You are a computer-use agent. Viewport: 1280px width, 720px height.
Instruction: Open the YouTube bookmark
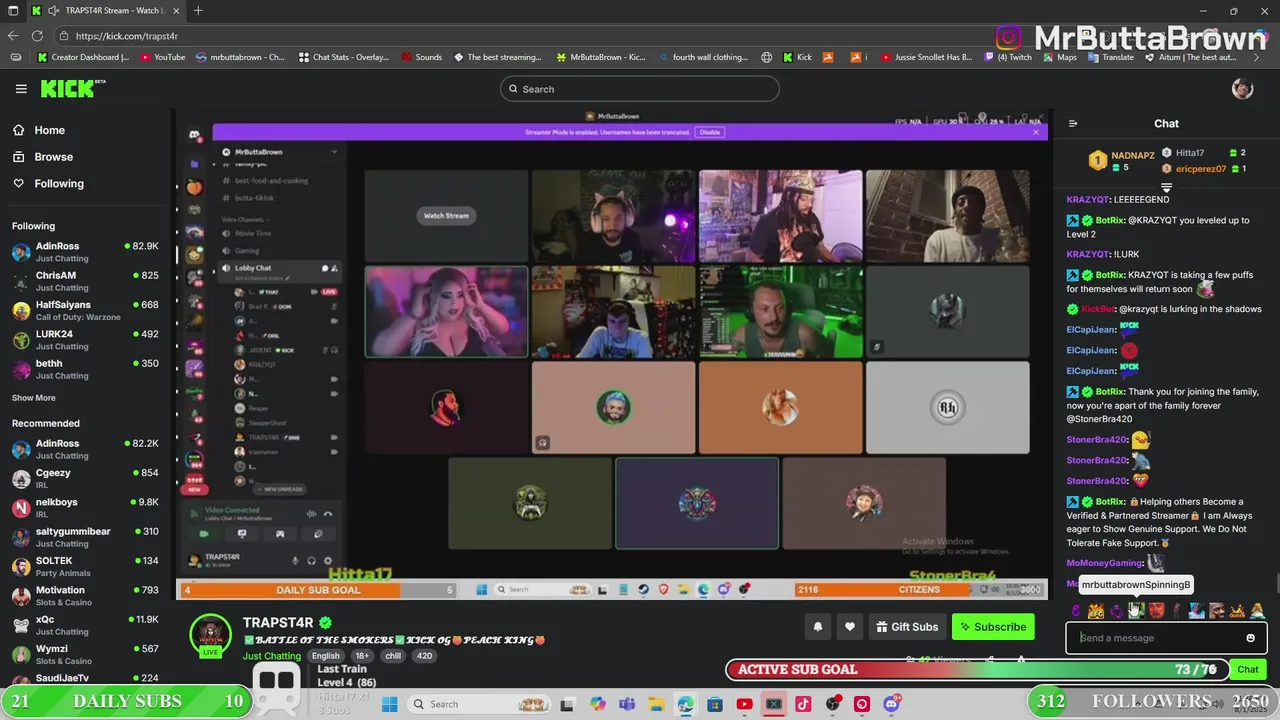click(163, 57)
